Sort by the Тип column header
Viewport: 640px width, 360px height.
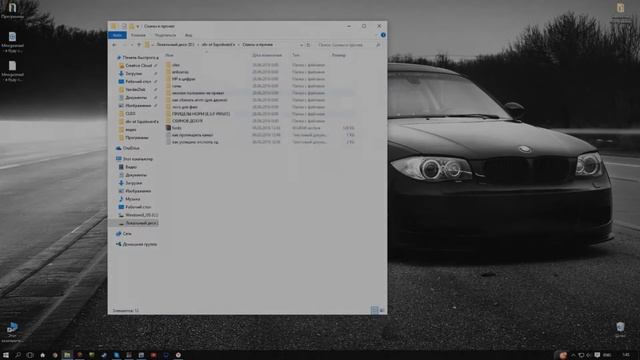[296, 55]
